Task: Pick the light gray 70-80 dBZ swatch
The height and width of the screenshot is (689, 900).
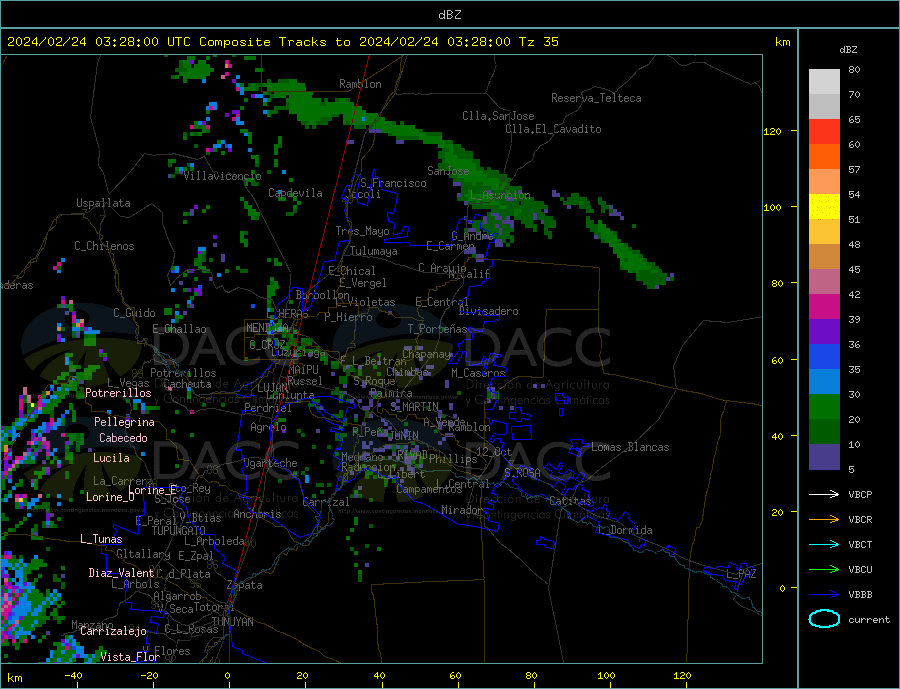Action: tap(824, 82)
